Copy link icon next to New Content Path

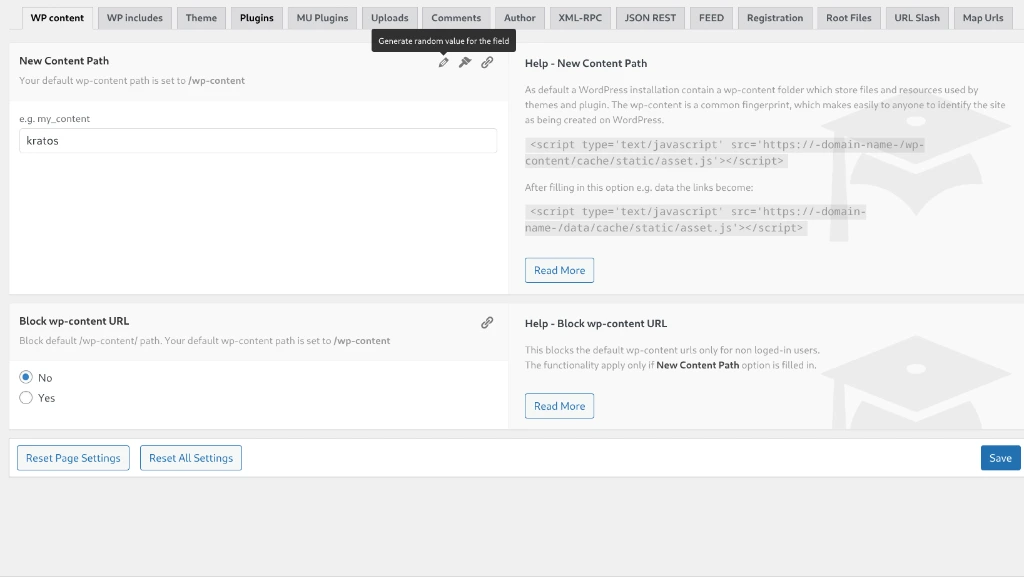pos(487,63)
